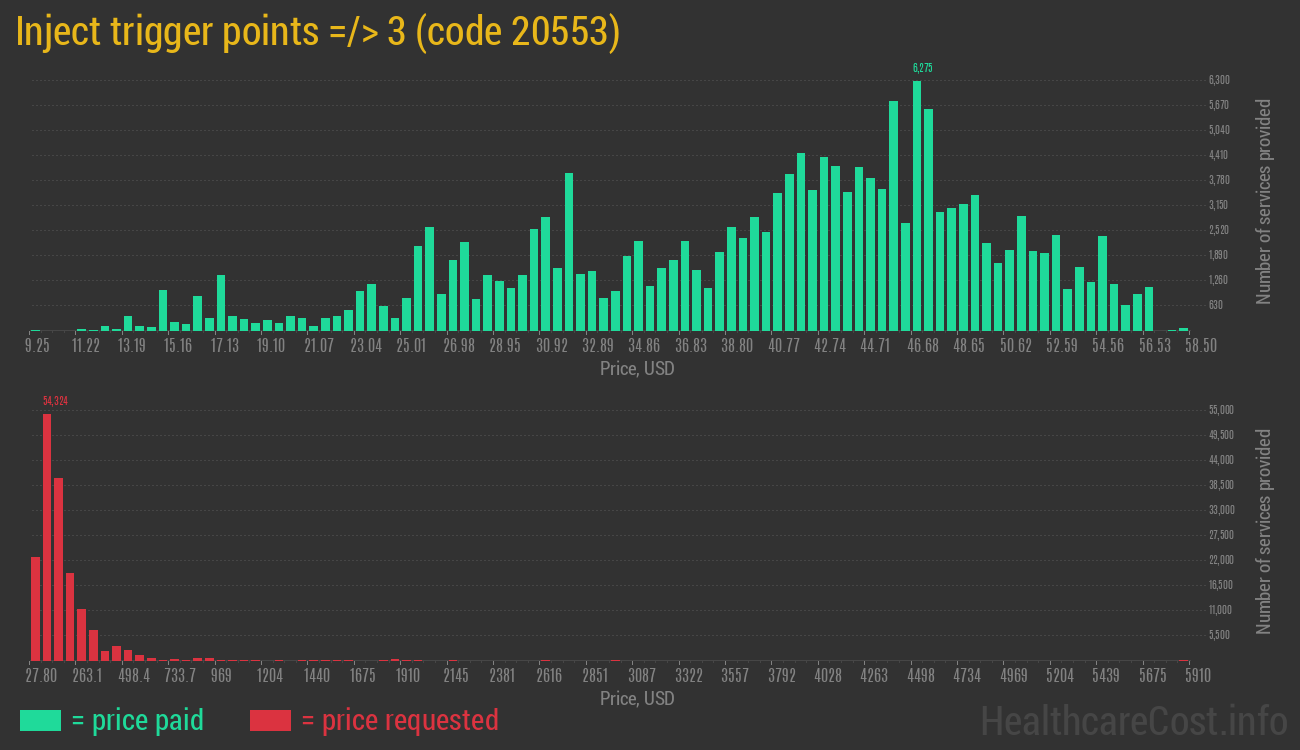Click the green price paid legend swatch
The height and width of the screenshot is (750, 1300).
(40, 720)
